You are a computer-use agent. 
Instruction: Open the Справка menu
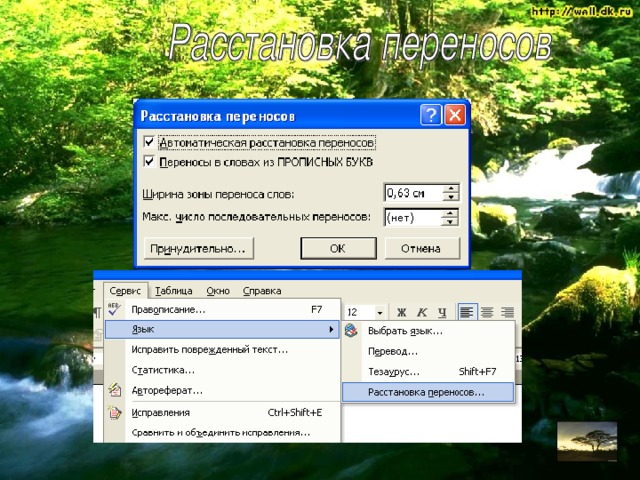pos(262,291)
